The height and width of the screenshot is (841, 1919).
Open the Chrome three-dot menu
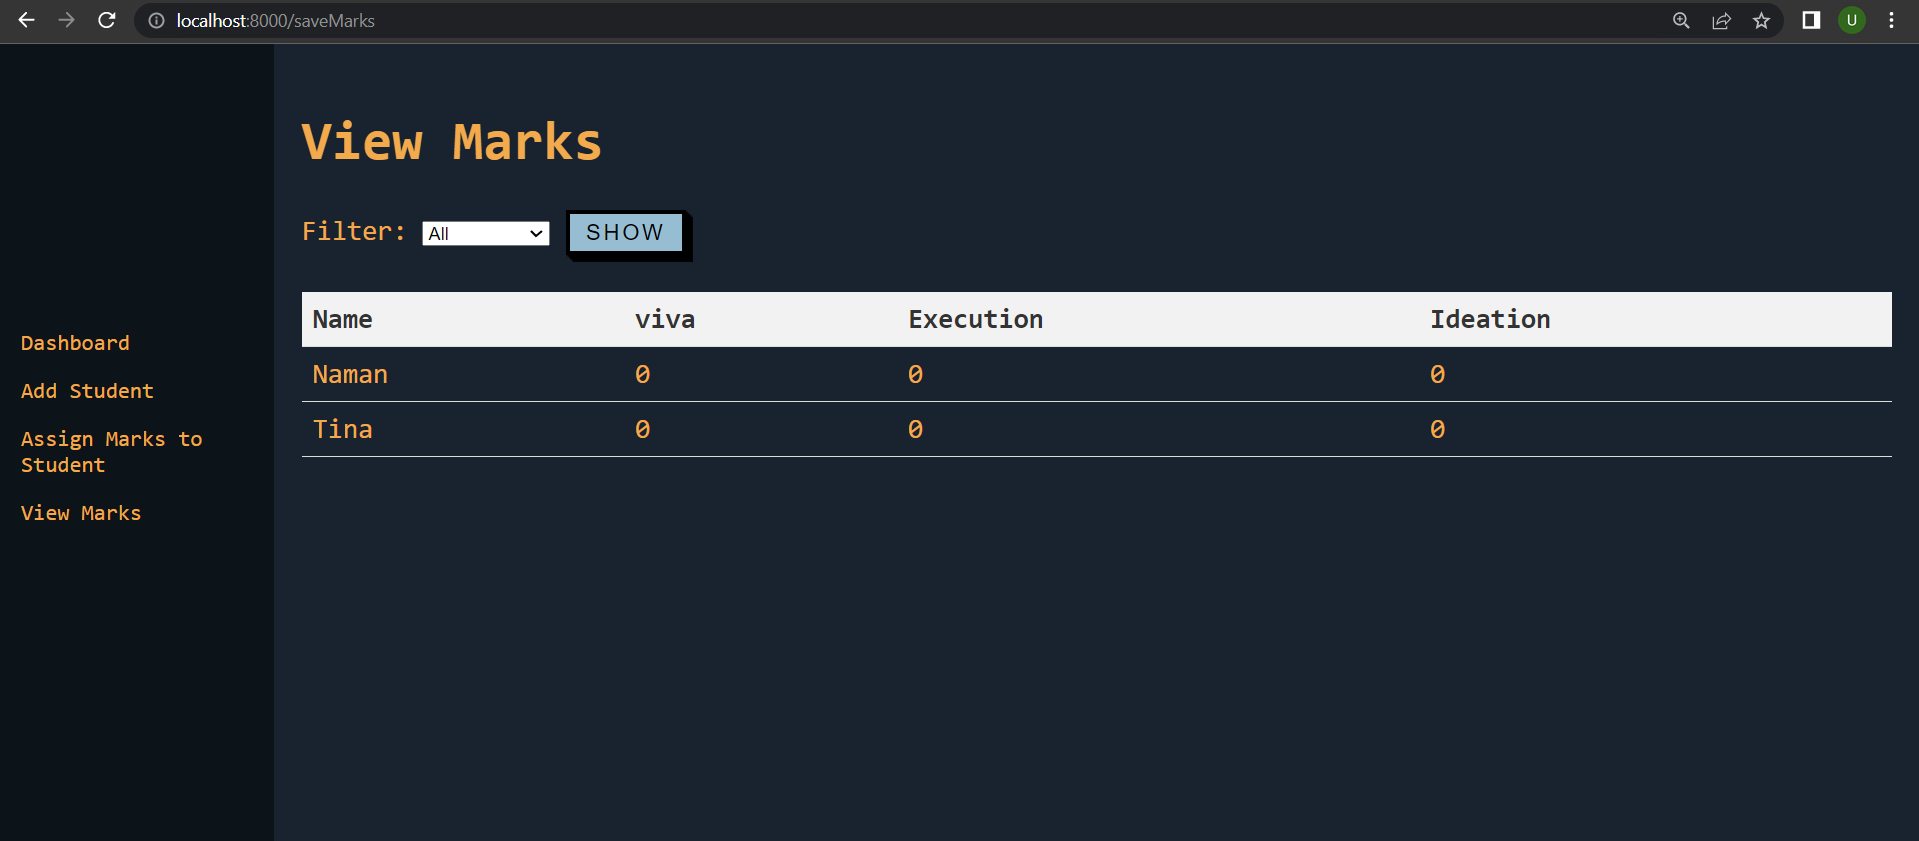(1891, 20)
